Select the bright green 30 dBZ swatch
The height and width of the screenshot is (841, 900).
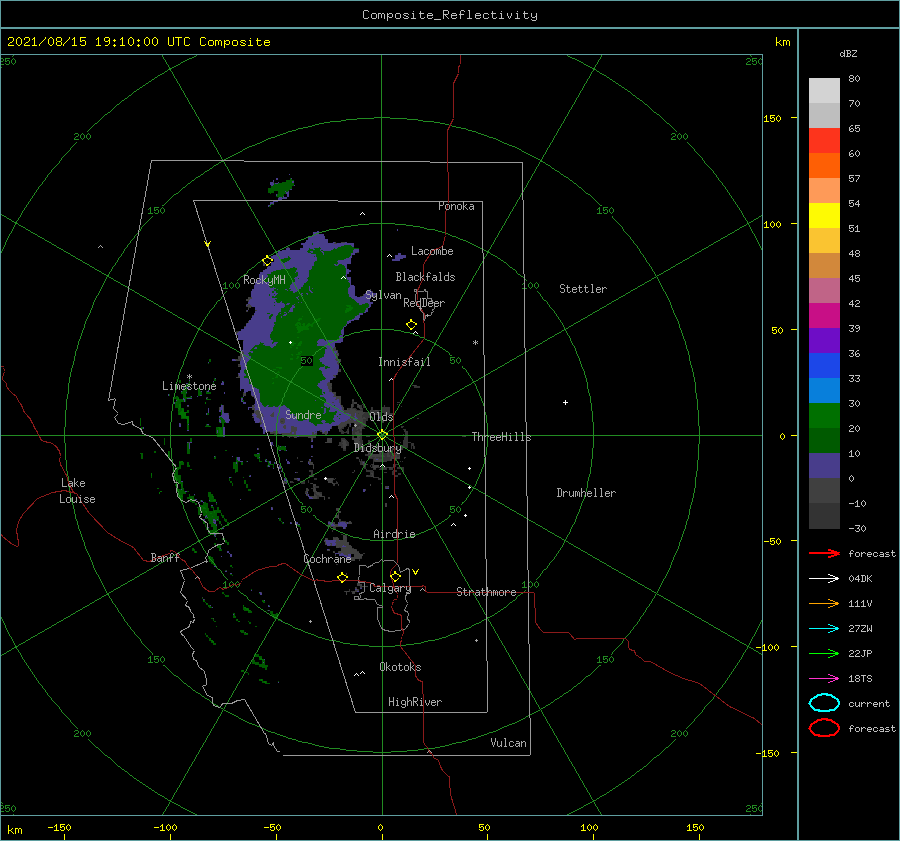[824, 415]
